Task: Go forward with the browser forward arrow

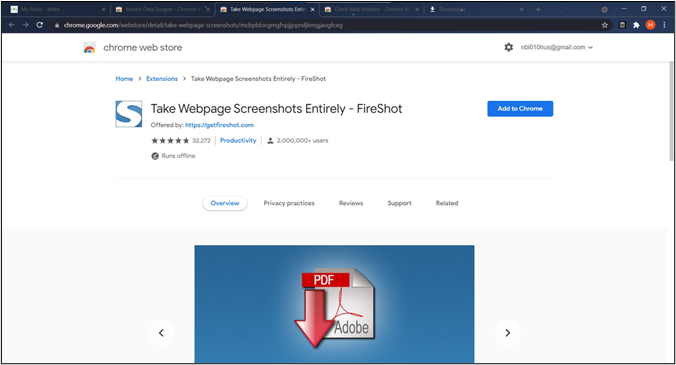Action: tap(25, 25)
